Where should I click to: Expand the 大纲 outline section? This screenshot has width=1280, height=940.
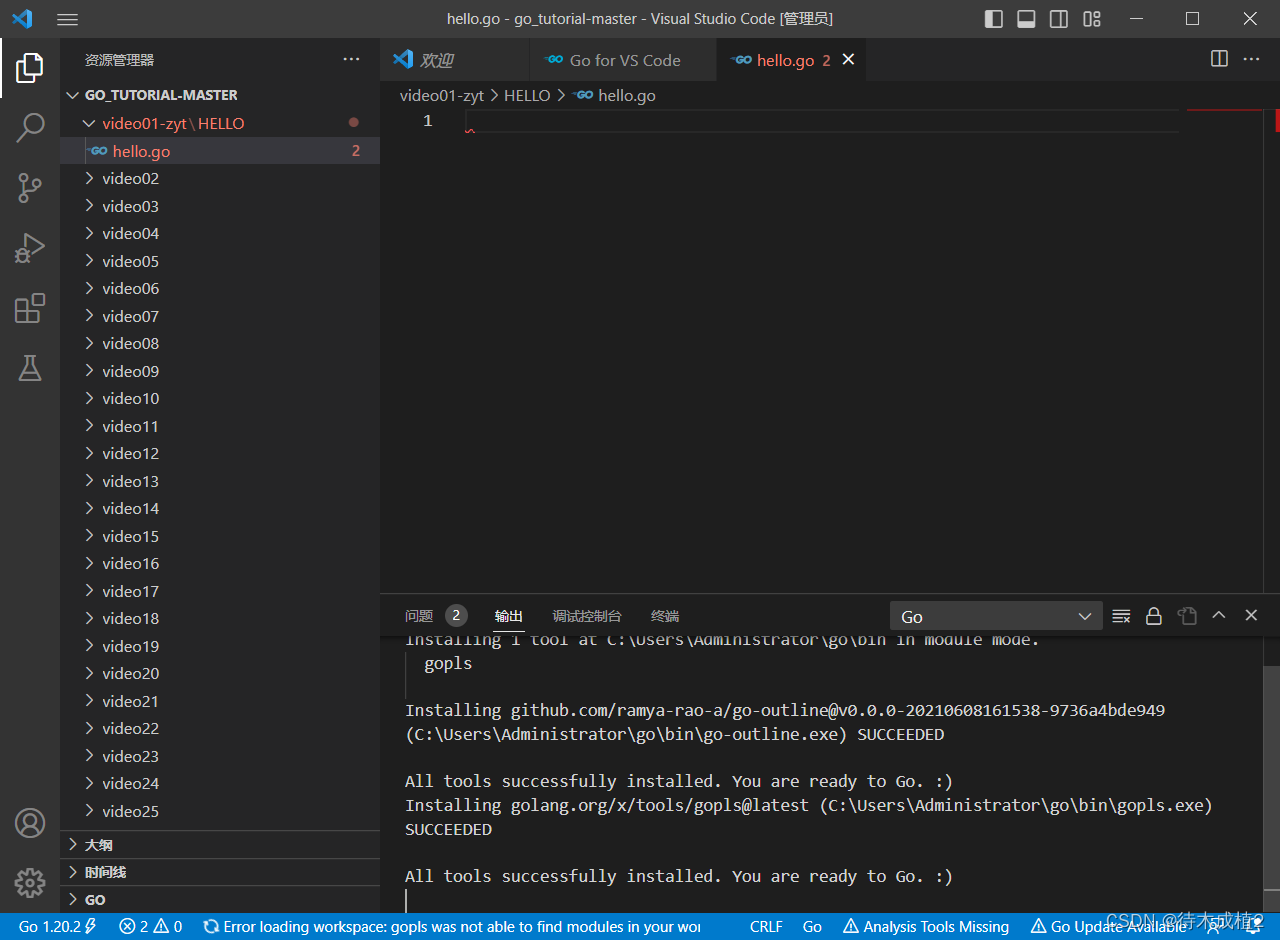(220, 845)
